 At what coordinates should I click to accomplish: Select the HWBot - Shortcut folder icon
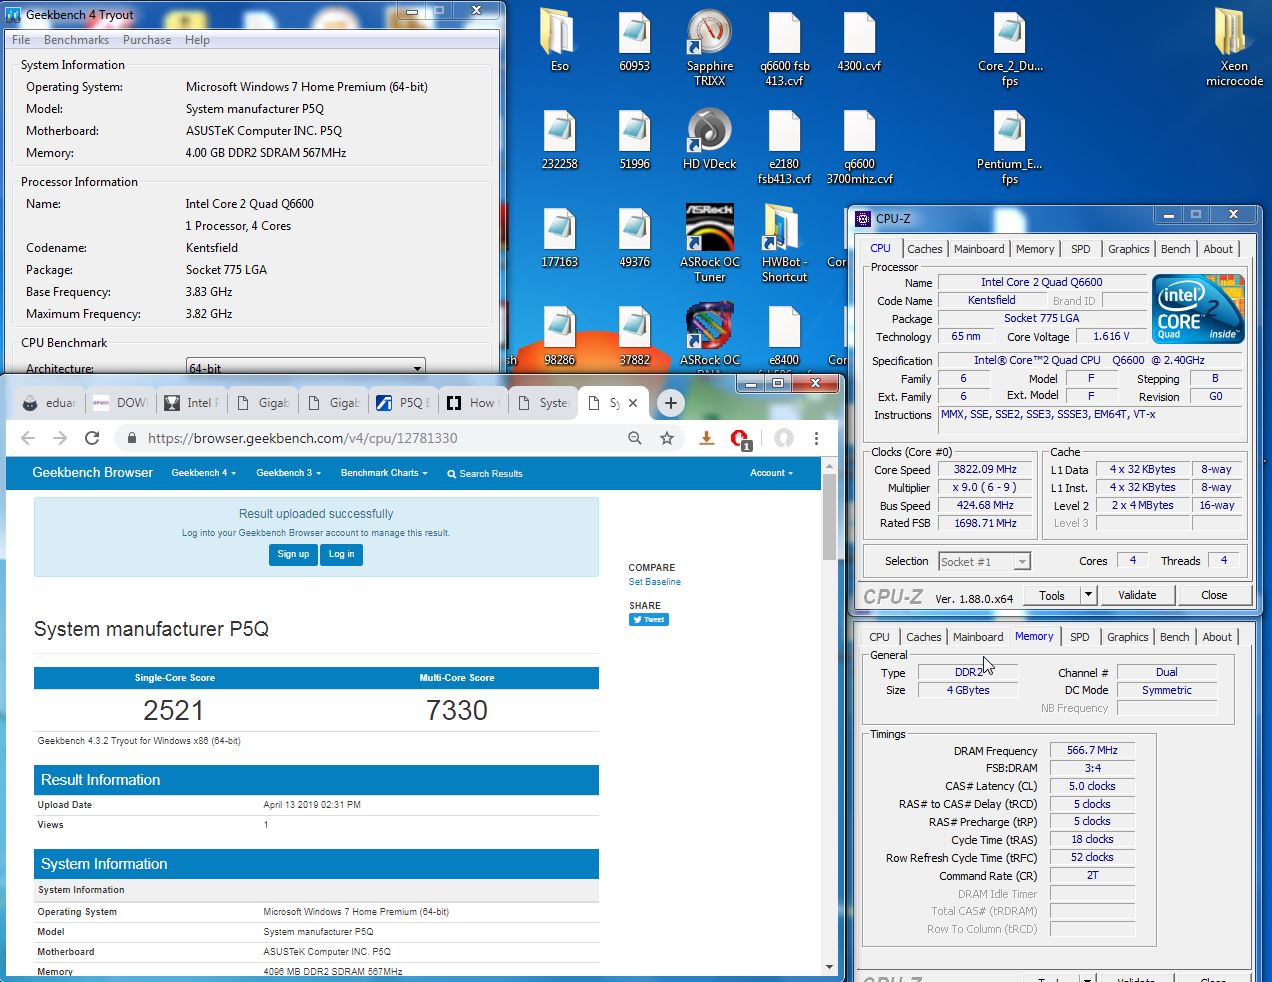(x=784, y=243)
